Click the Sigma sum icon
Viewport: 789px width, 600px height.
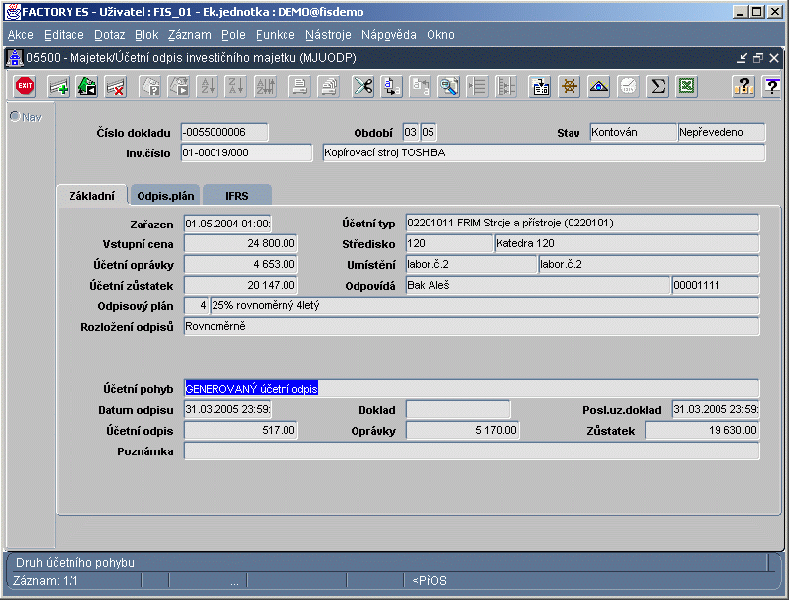tap(658, 87)
